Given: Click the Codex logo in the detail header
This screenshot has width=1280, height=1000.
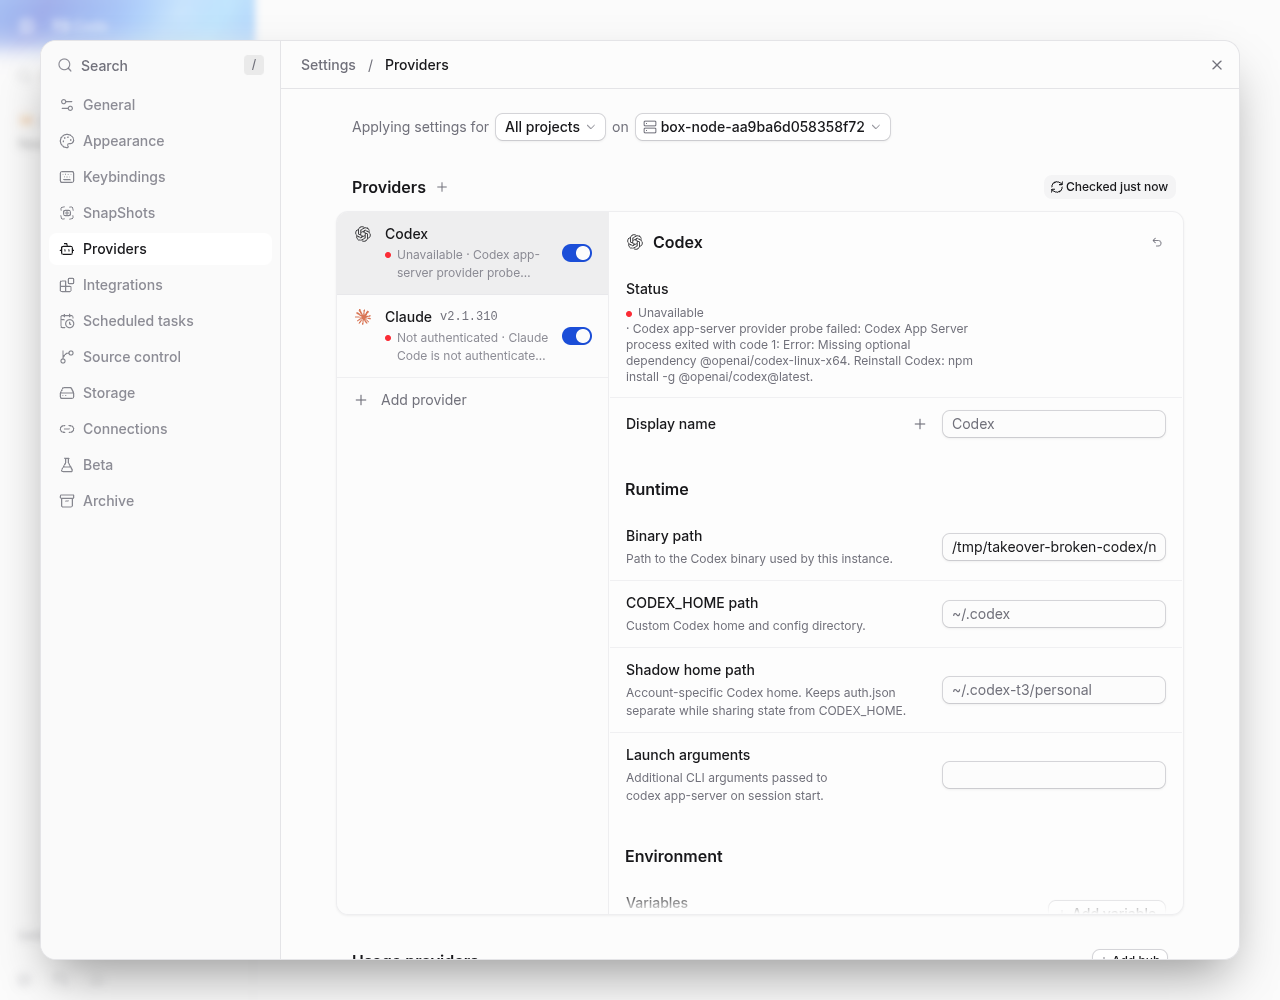Looking at the screenshot, I should [635, 242].
